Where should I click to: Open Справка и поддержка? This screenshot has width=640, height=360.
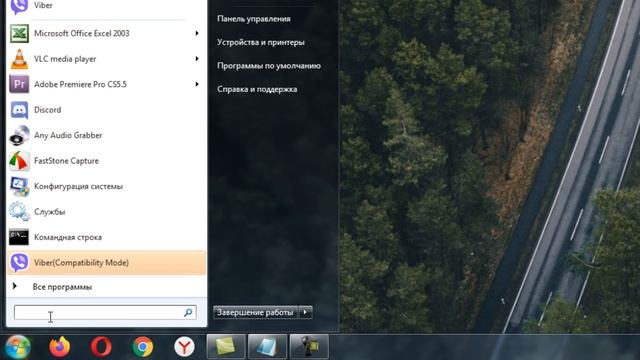point(257,89)
